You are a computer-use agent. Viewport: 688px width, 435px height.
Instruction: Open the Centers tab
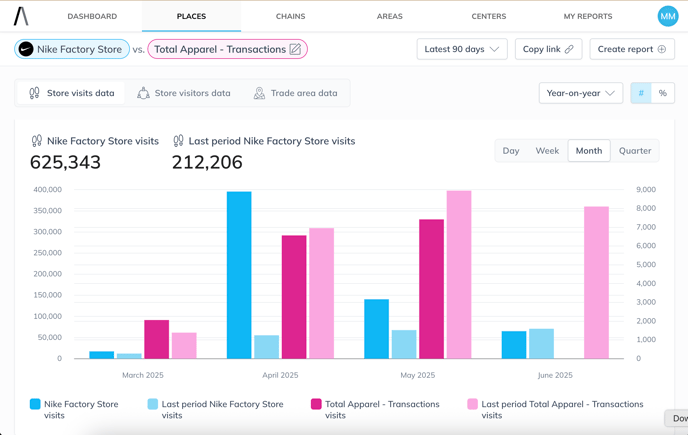[489, 16]
